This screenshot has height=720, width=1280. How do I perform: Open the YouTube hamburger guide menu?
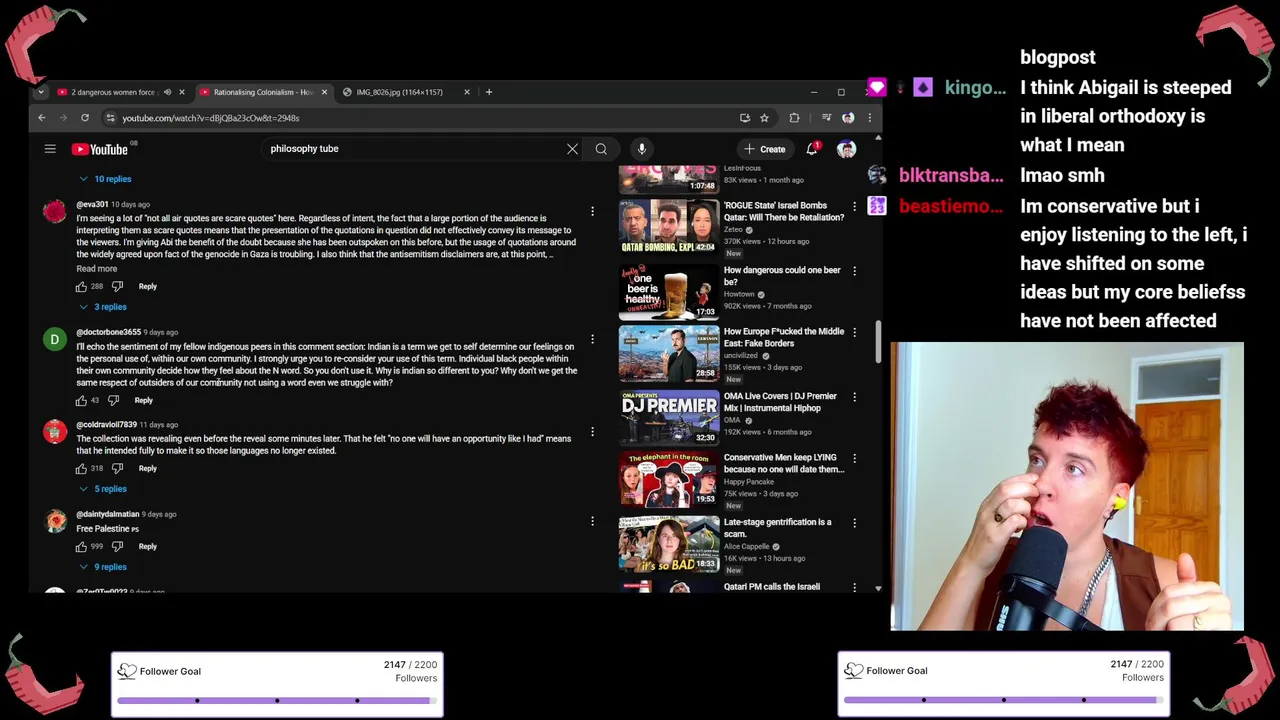pyautogui.click(x=50, y=149)
